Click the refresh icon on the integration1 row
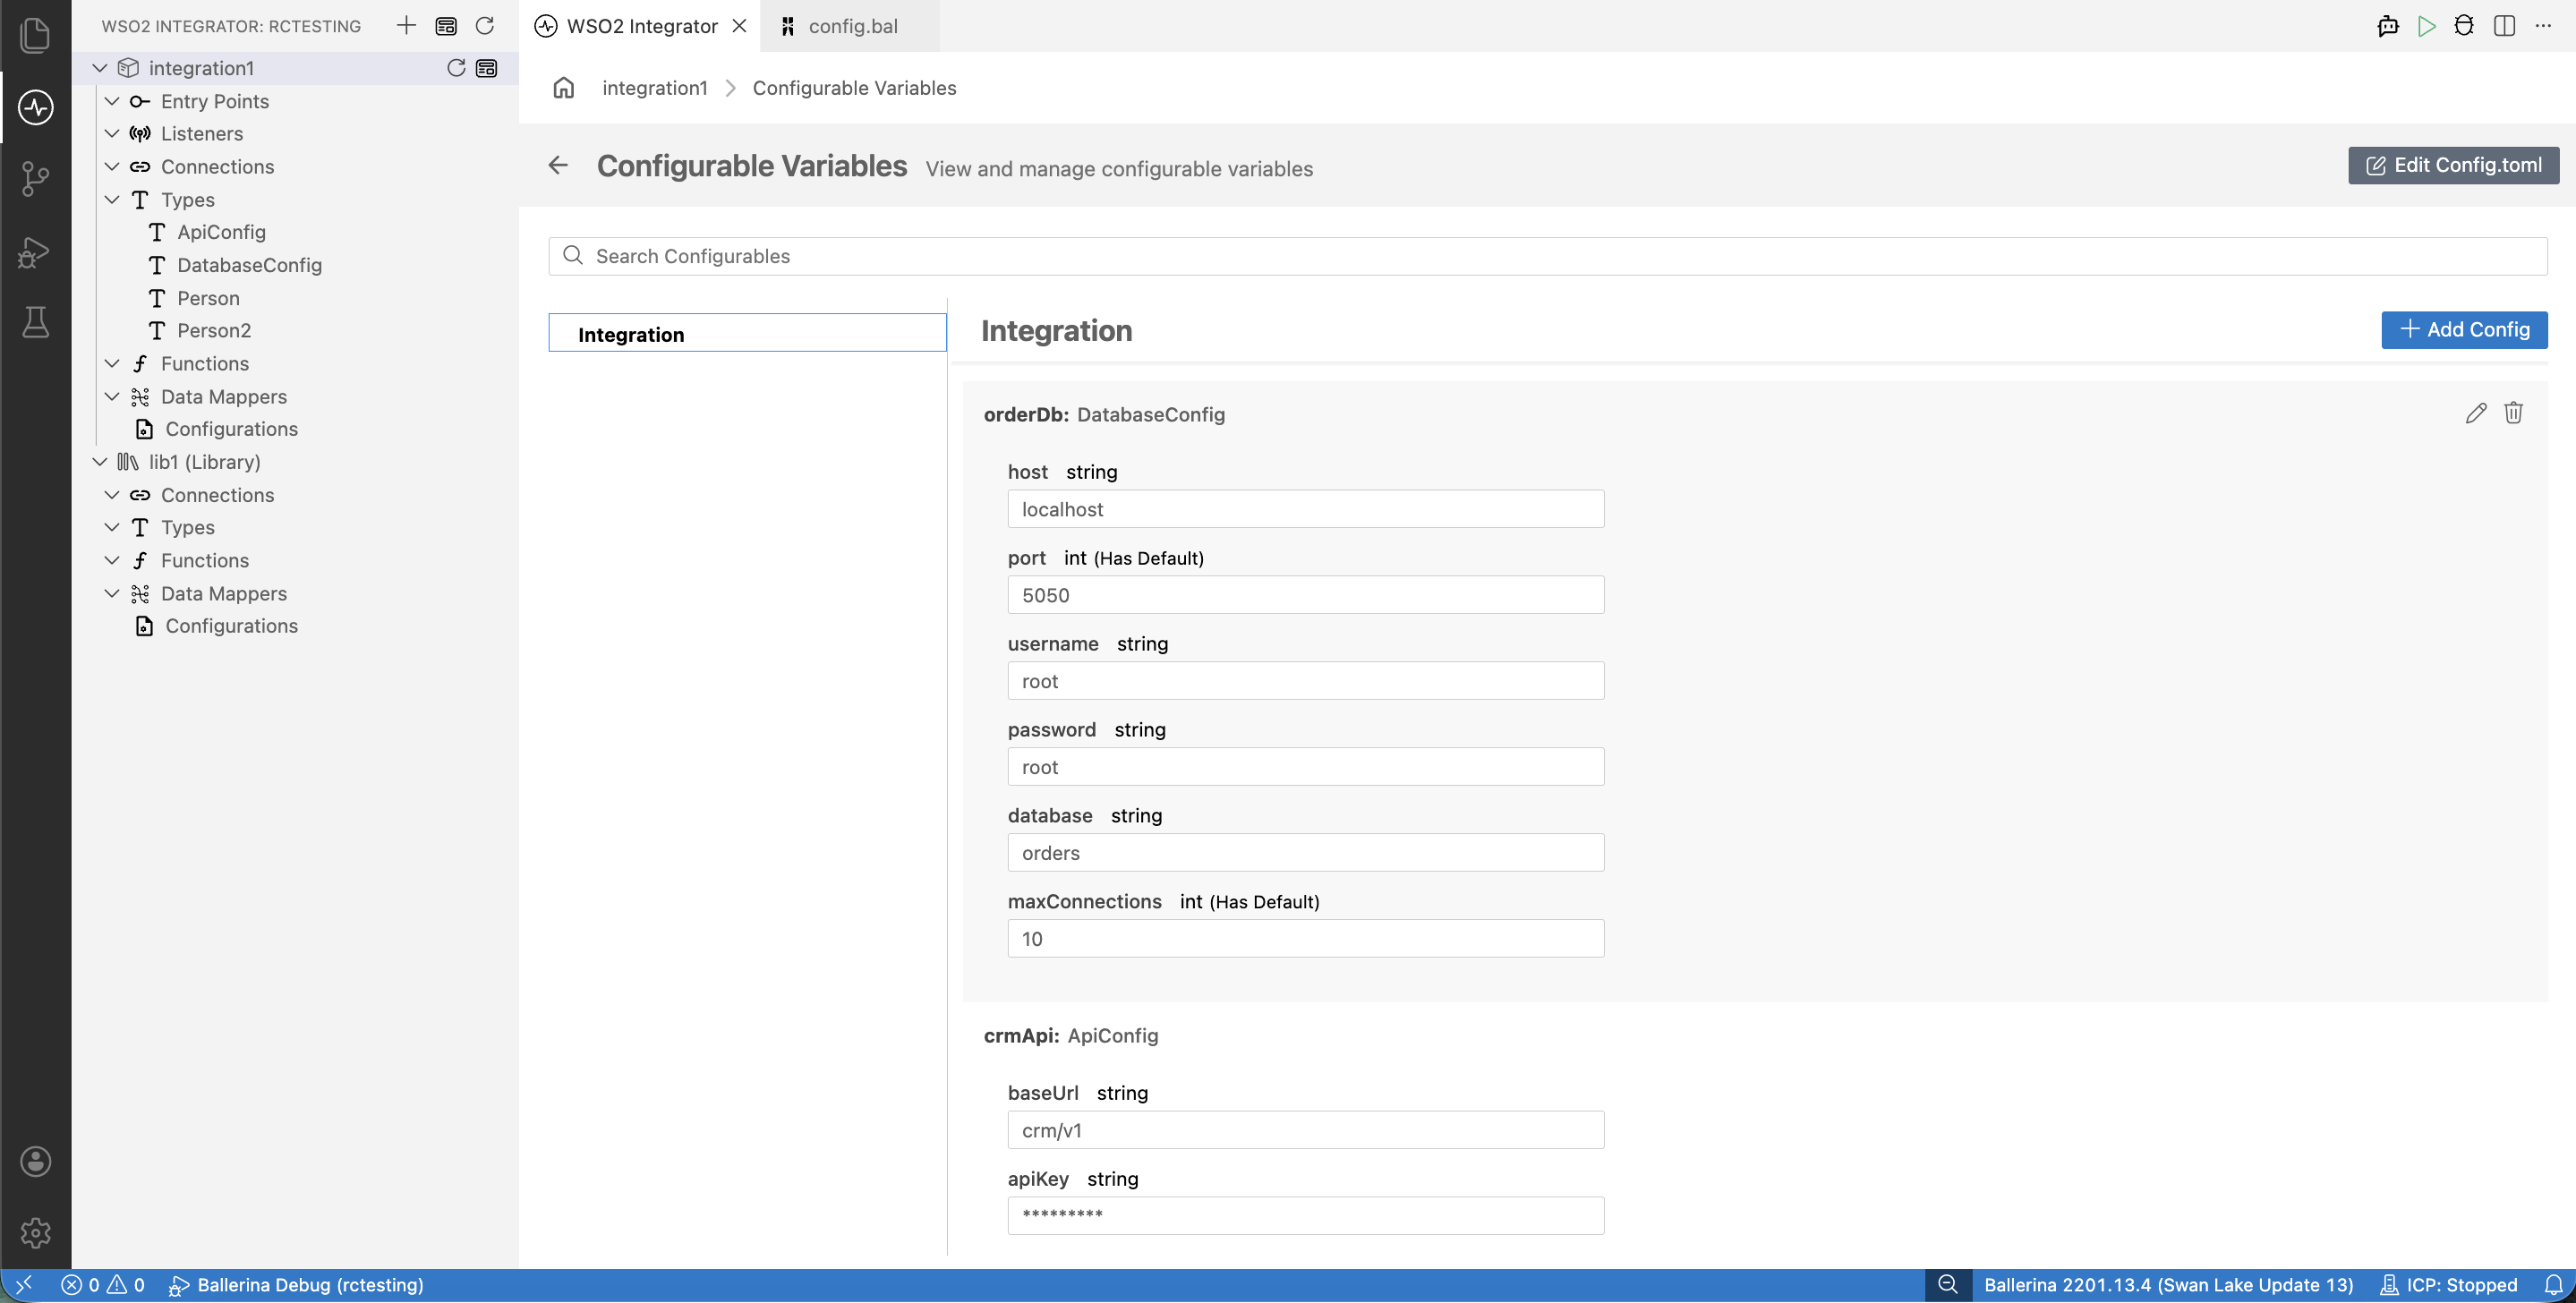 pyautogui.click(x=456, y=68)
